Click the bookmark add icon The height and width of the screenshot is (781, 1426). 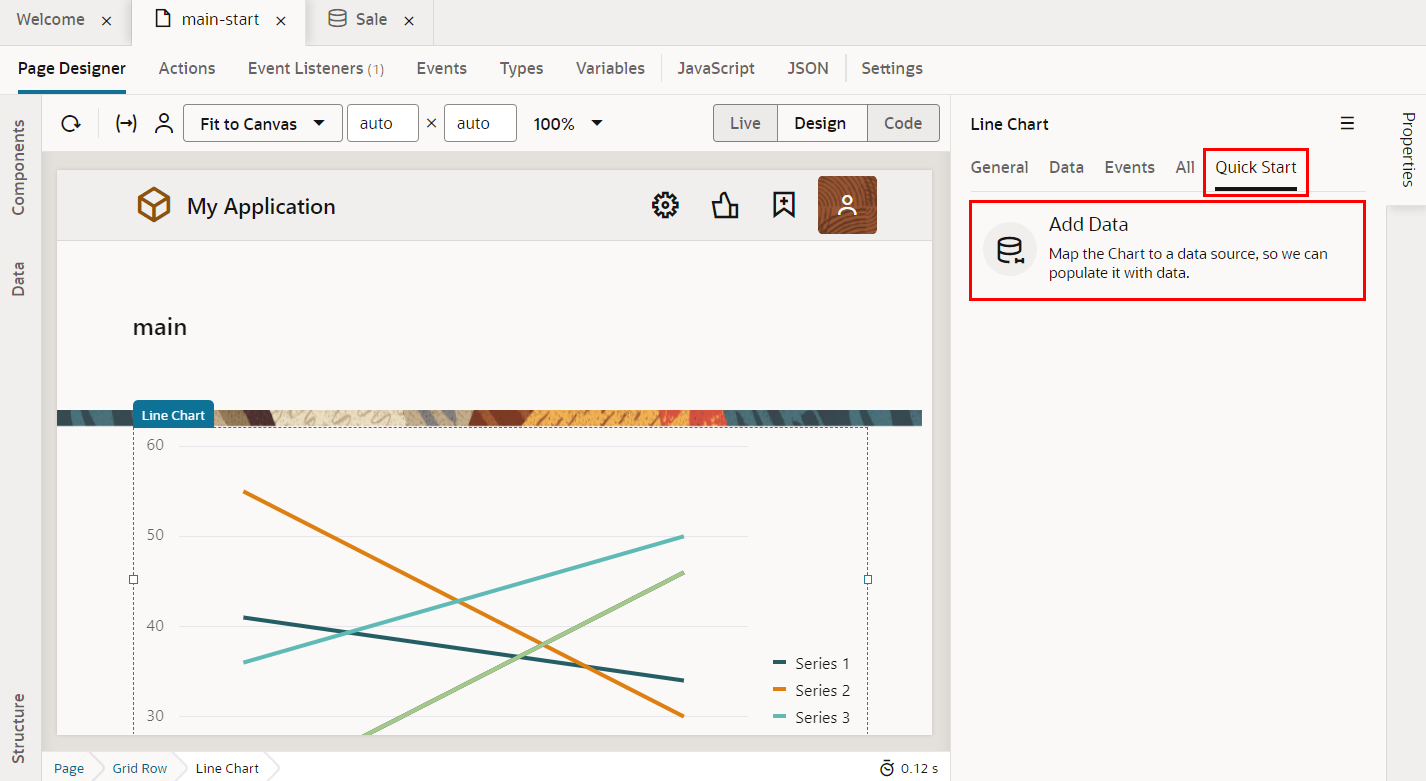[x=784, y=206]
